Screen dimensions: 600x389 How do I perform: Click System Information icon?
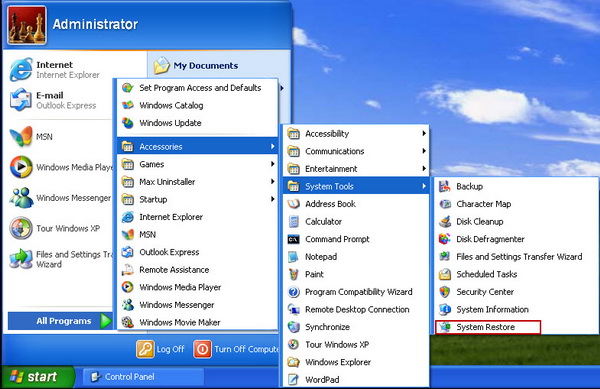[445, 309]
